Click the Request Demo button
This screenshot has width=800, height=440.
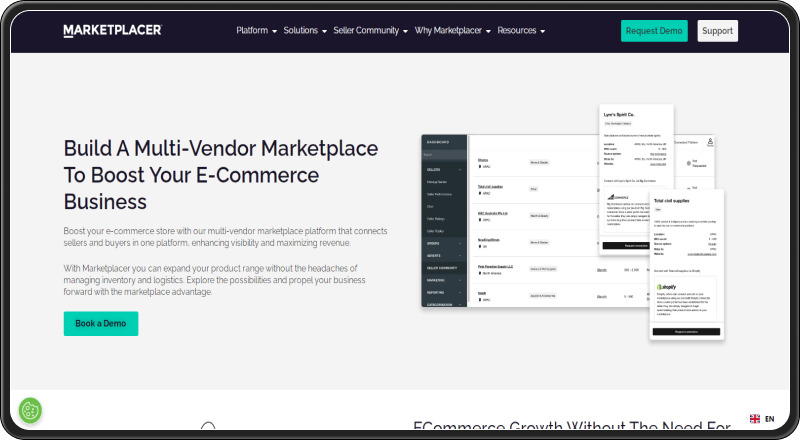coord(654,31)
